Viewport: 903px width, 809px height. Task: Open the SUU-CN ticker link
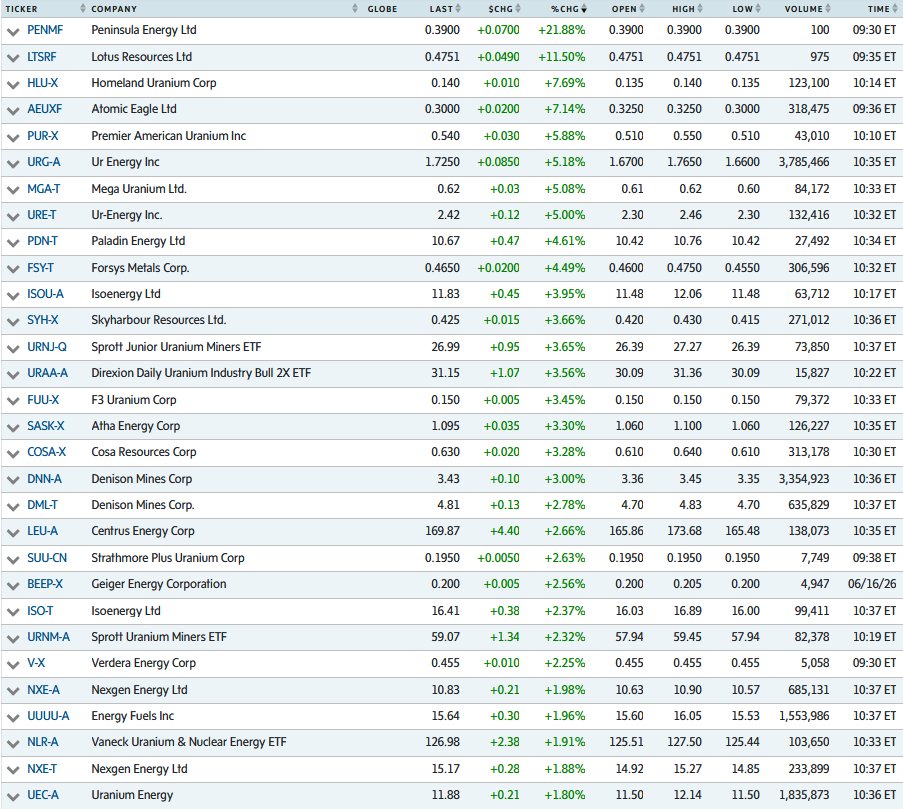pos(47,557)
